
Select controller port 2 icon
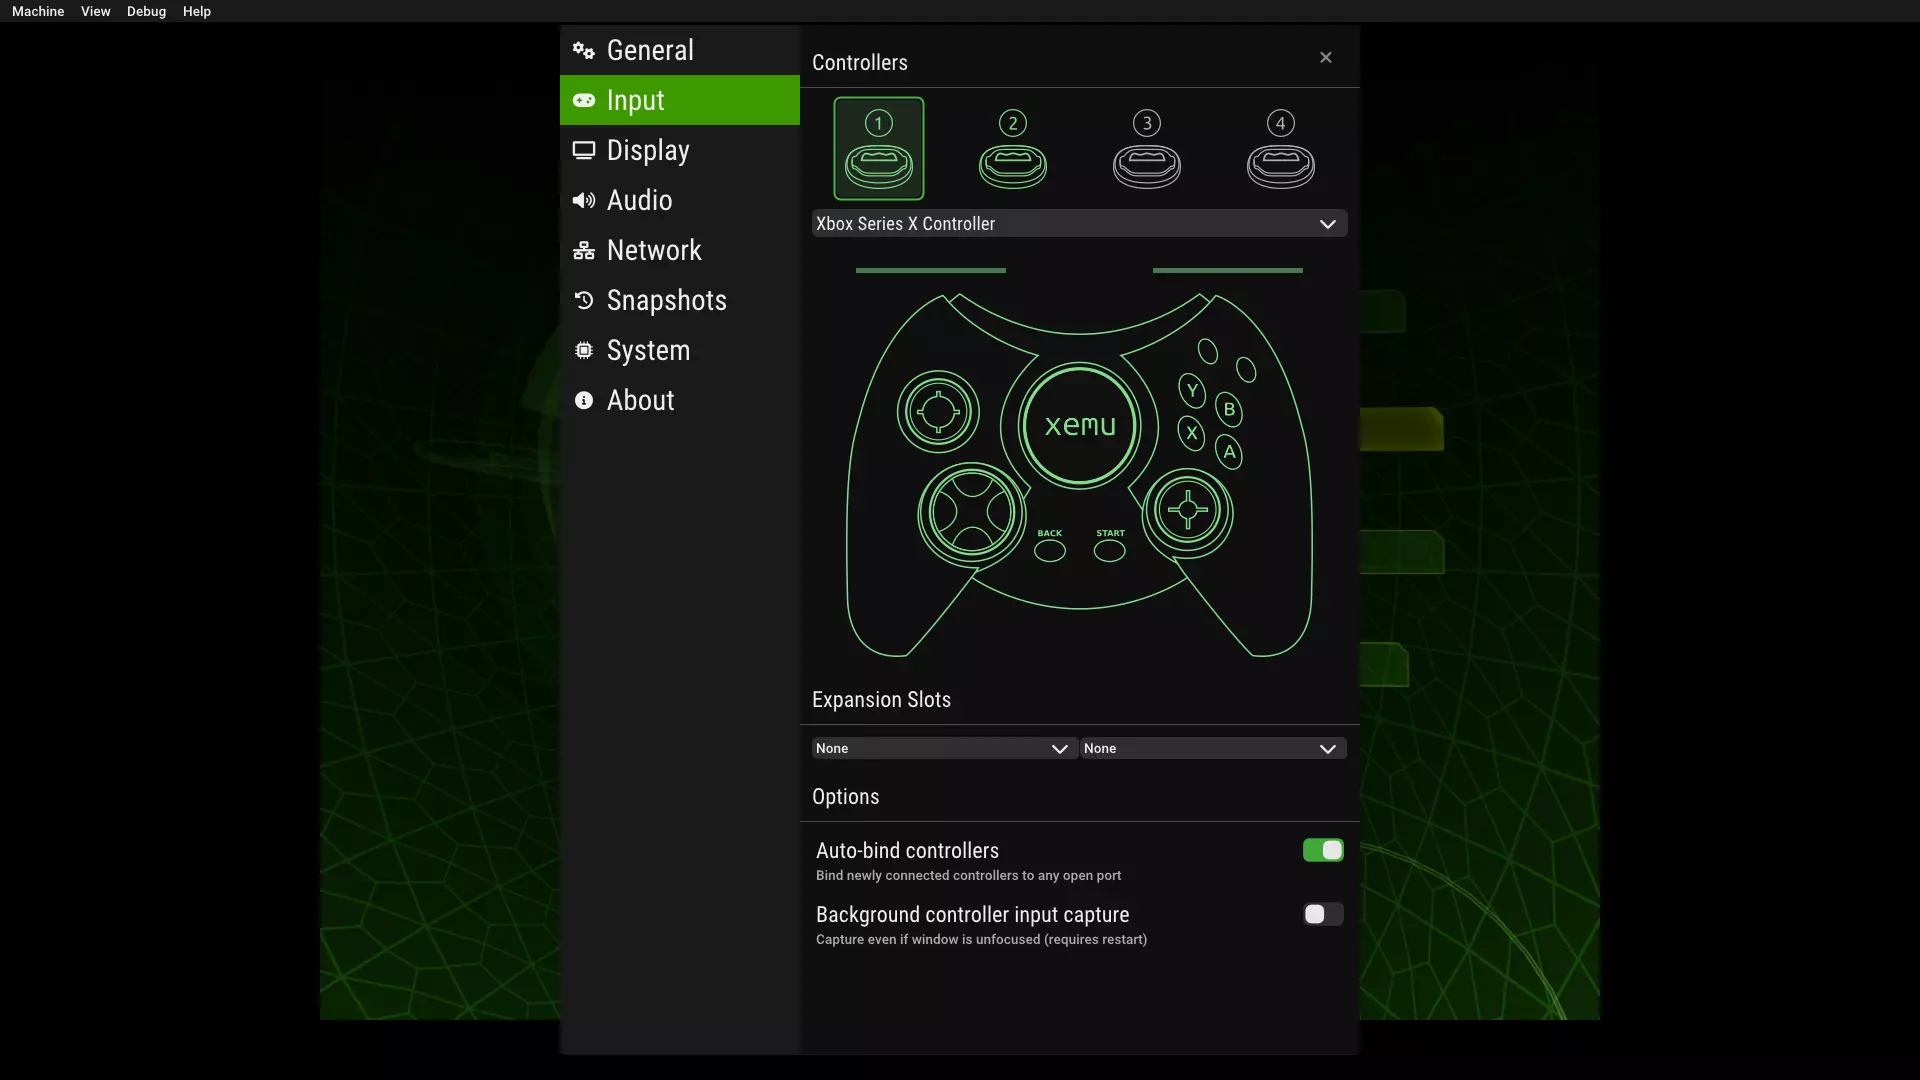click(1012, 149)
